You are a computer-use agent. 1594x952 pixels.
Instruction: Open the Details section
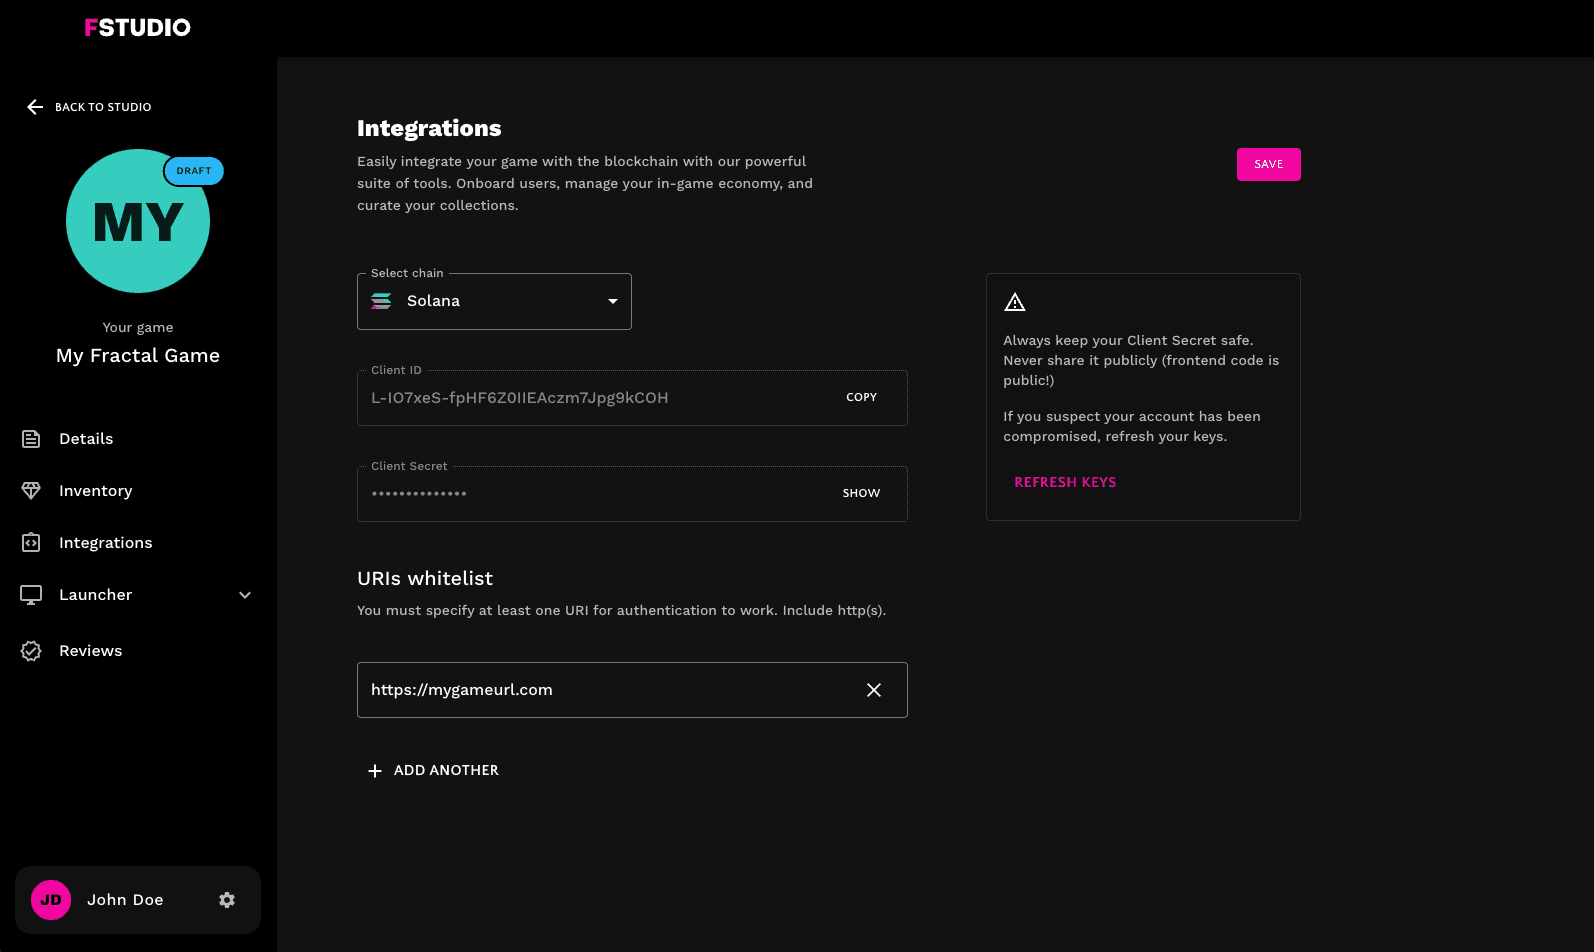coord(86,439)
